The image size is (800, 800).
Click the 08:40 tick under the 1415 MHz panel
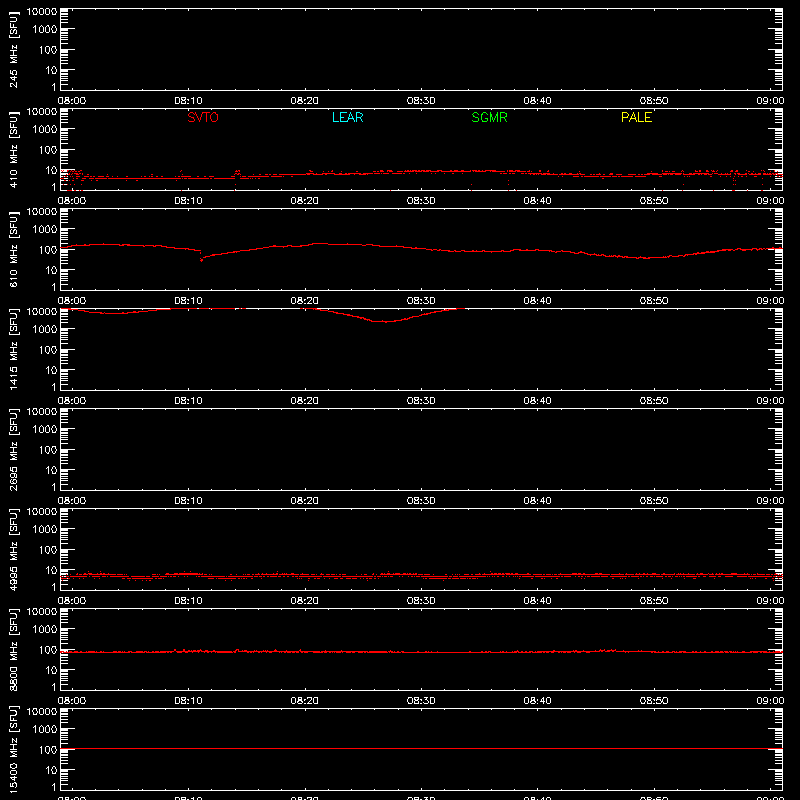pyautogui.click(x=537, y=401)
